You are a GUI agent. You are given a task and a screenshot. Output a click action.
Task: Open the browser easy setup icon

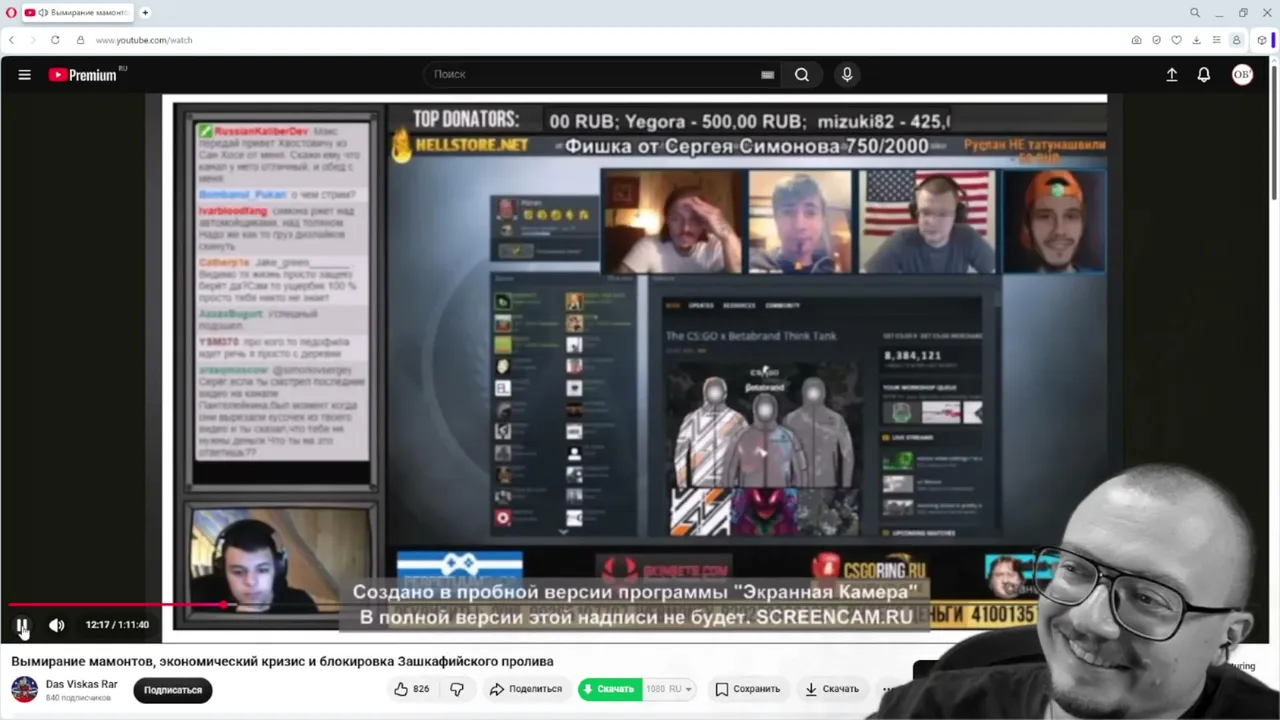1216,40
